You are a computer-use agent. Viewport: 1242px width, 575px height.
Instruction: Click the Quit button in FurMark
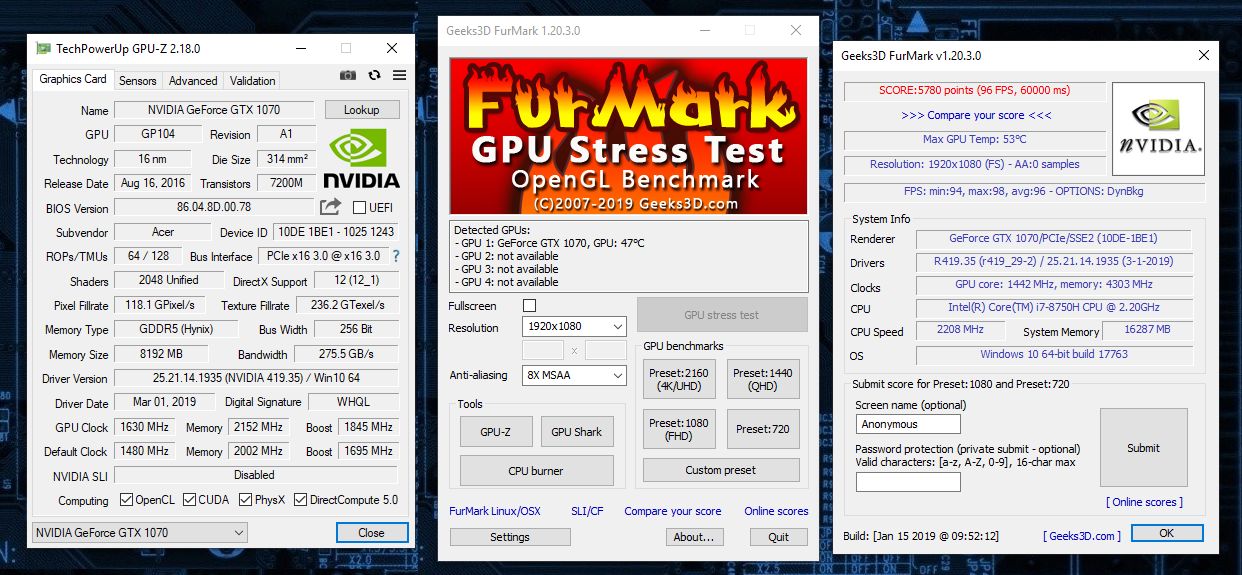[x=779, y=537]
